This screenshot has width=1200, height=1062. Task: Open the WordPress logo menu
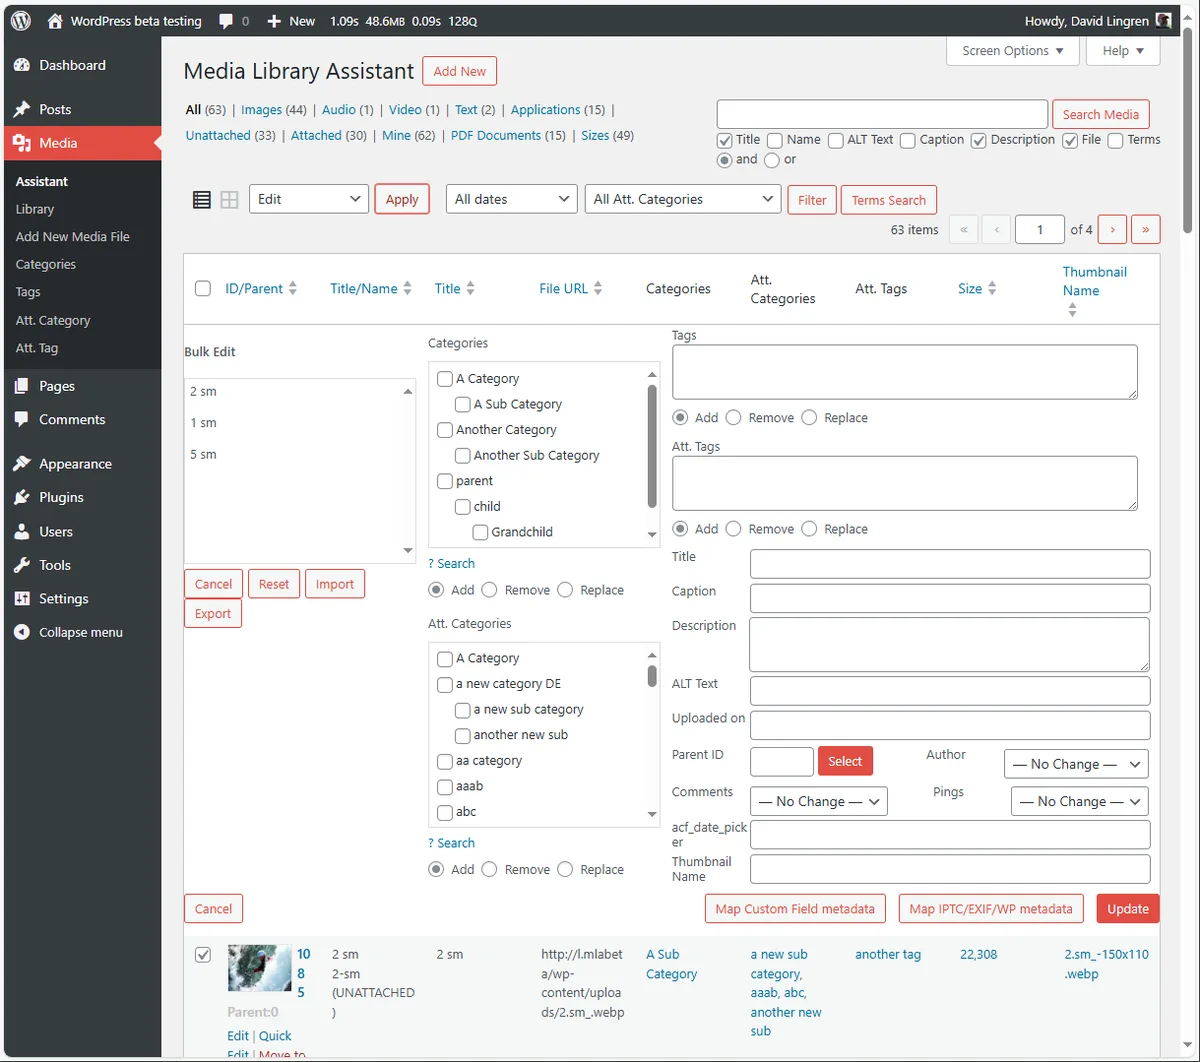coord(21,20)
